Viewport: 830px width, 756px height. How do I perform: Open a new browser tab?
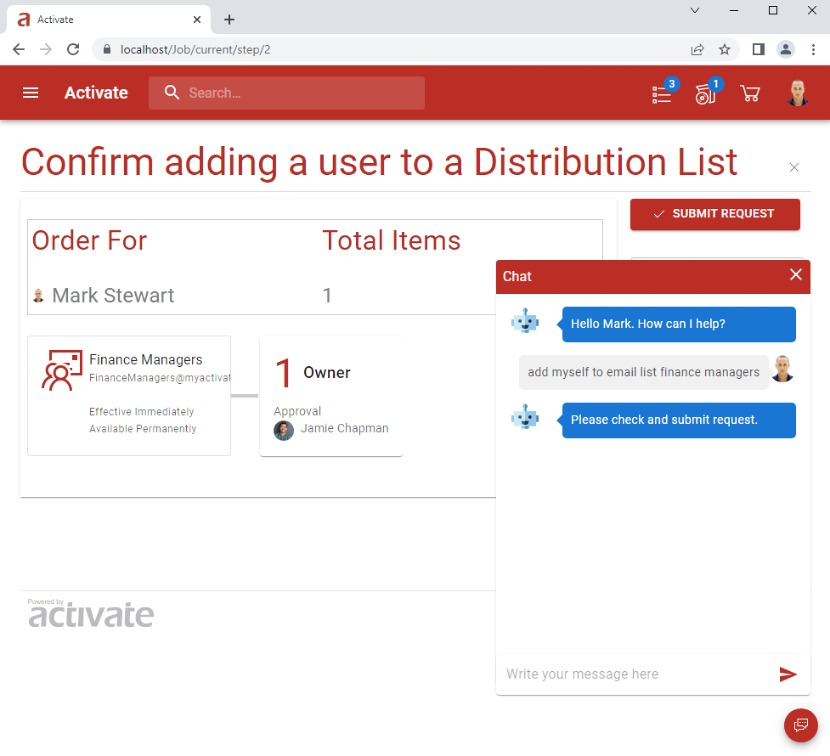tap(229, 20)
